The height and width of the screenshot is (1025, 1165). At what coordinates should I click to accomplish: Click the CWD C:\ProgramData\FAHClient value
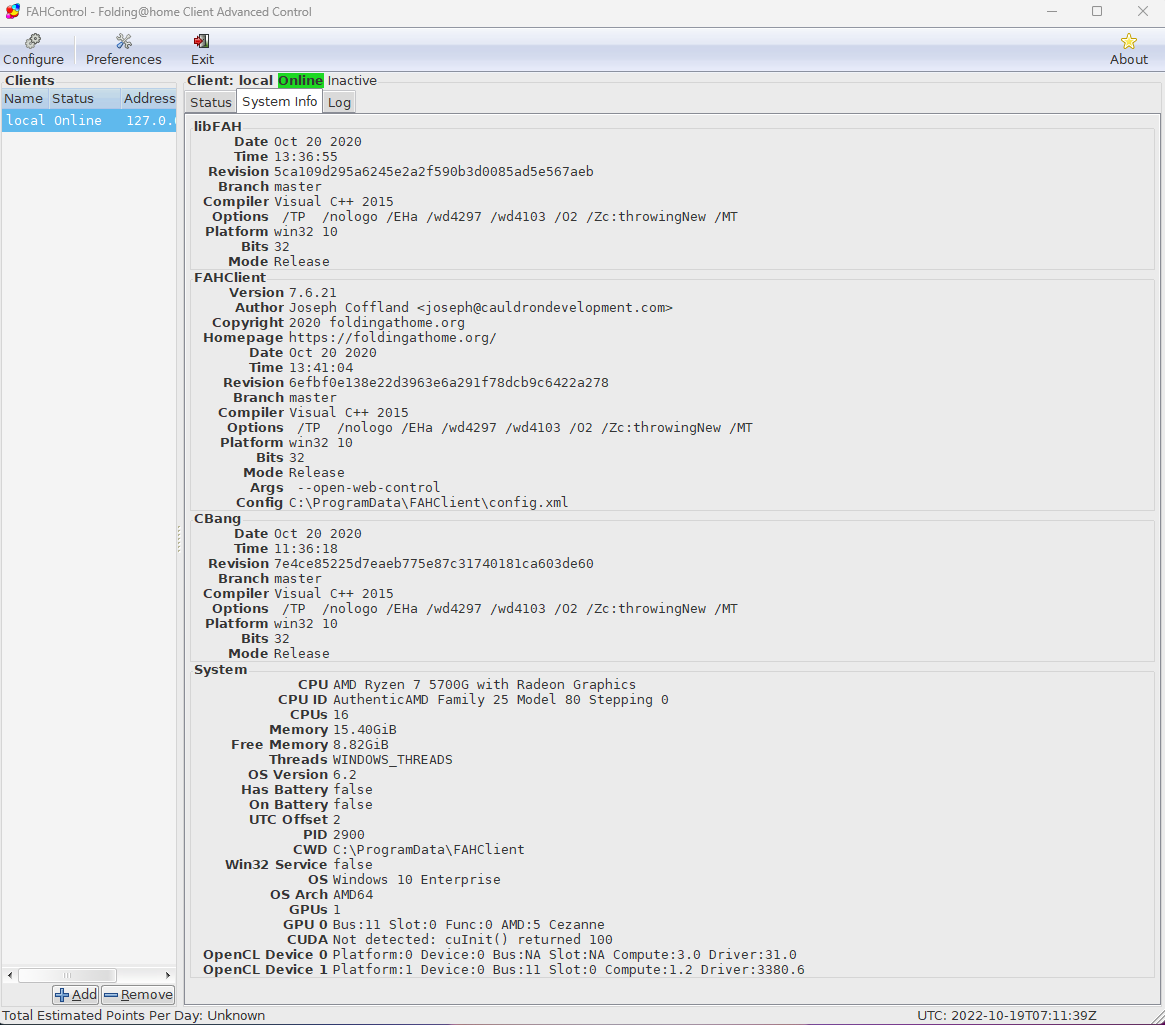click(x=429, y=849)
